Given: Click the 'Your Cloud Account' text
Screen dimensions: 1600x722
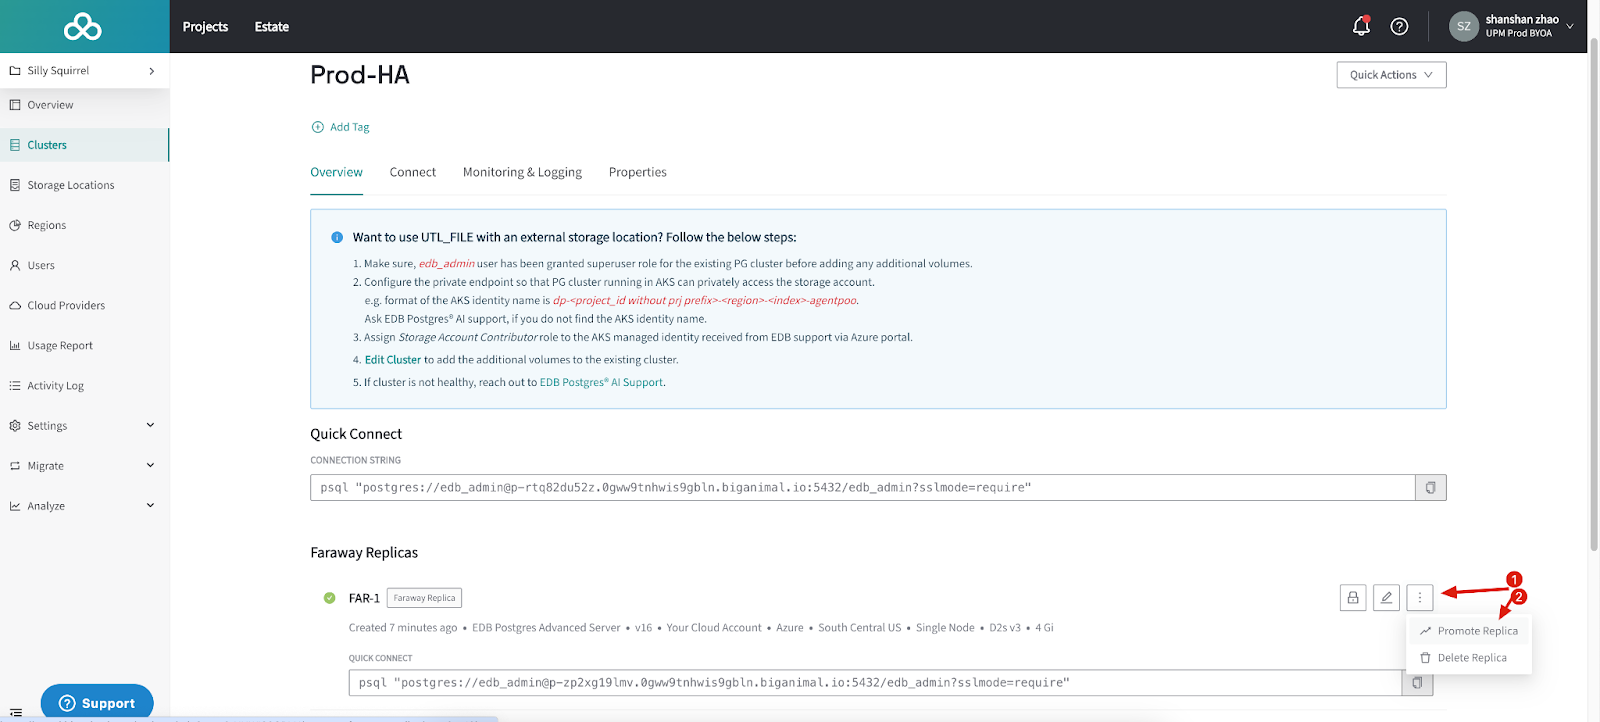Looking at the screenshot, I should 714,628.
